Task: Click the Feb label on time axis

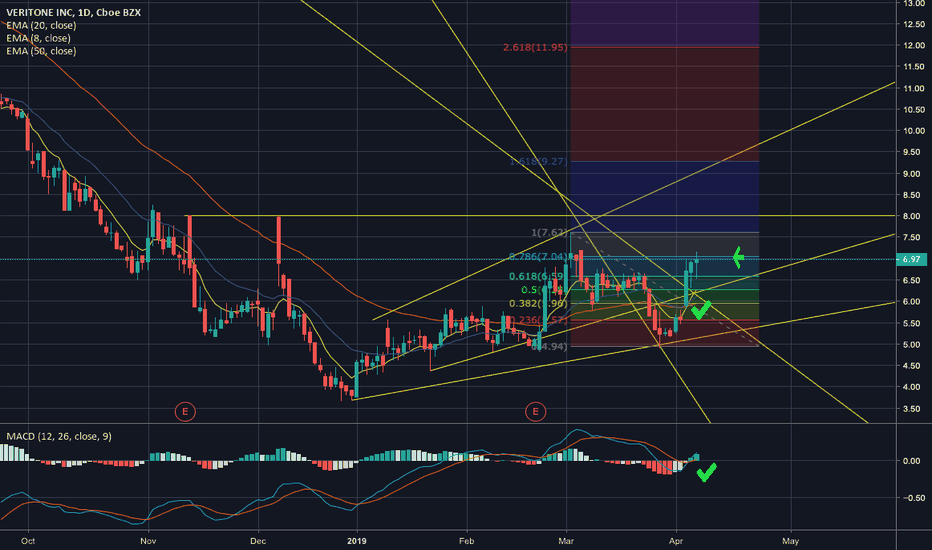Action: pos(467,541)
